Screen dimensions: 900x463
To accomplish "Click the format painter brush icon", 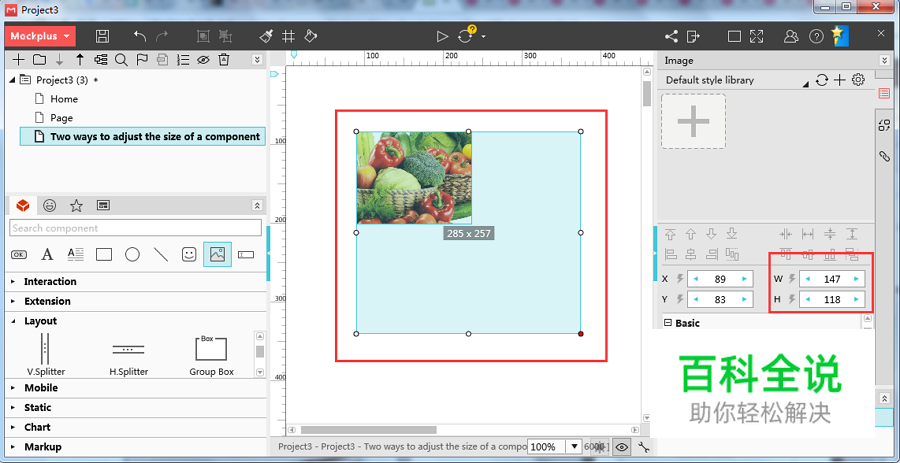I will (x=266, y=36).
